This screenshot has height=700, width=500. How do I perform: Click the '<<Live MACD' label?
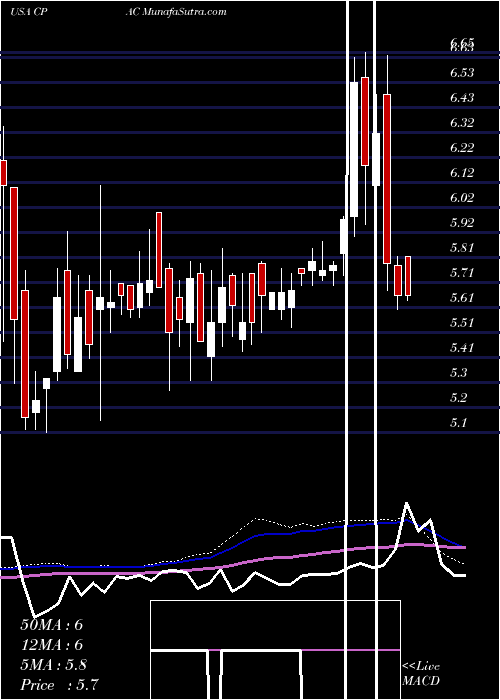tap(421, 674)
